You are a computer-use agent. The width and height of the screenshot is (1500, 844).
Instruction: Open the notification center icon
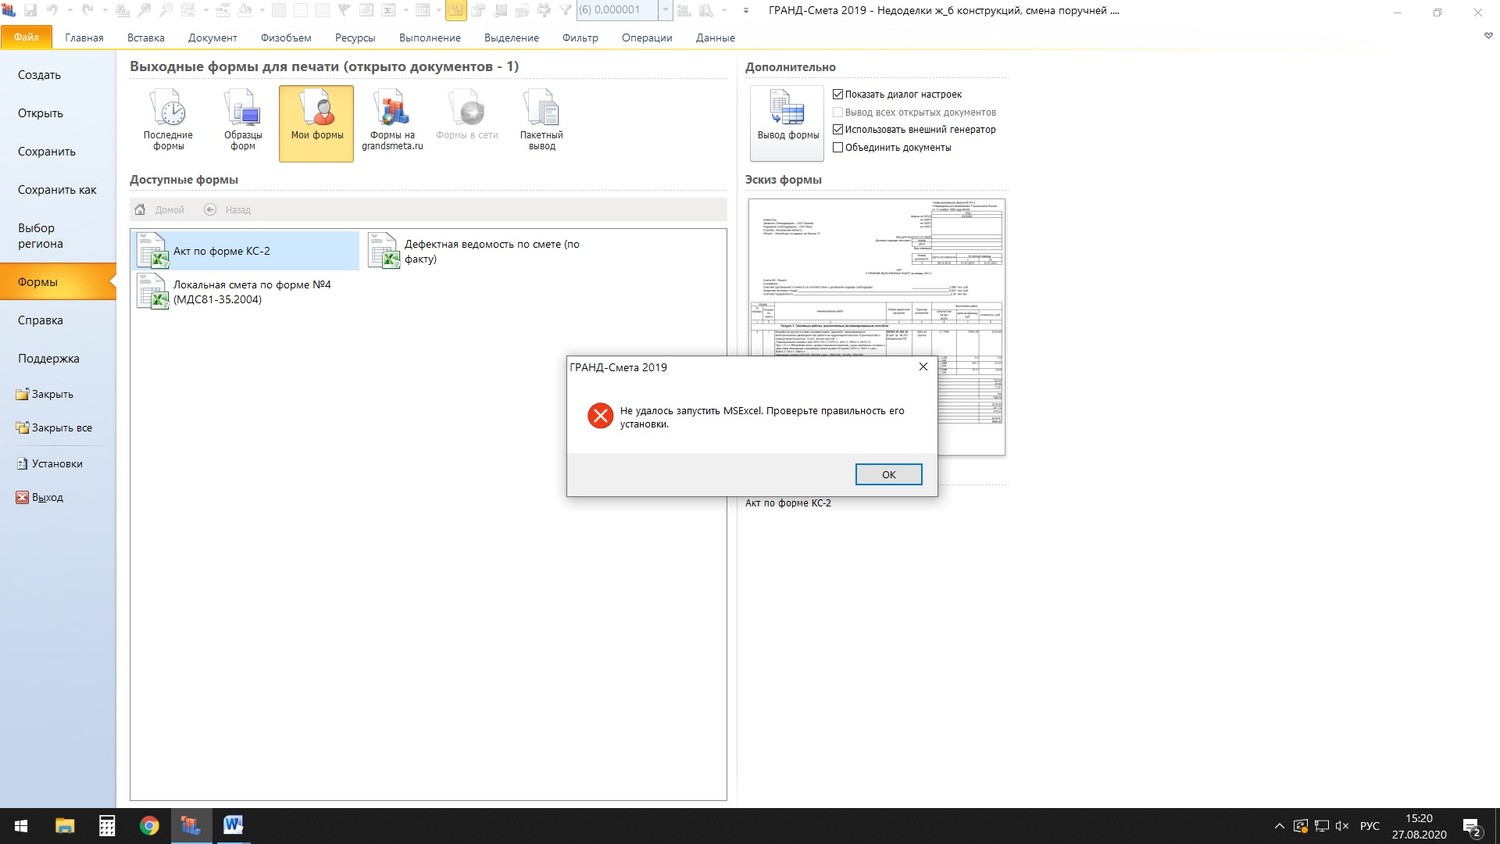coord(1473,827)
